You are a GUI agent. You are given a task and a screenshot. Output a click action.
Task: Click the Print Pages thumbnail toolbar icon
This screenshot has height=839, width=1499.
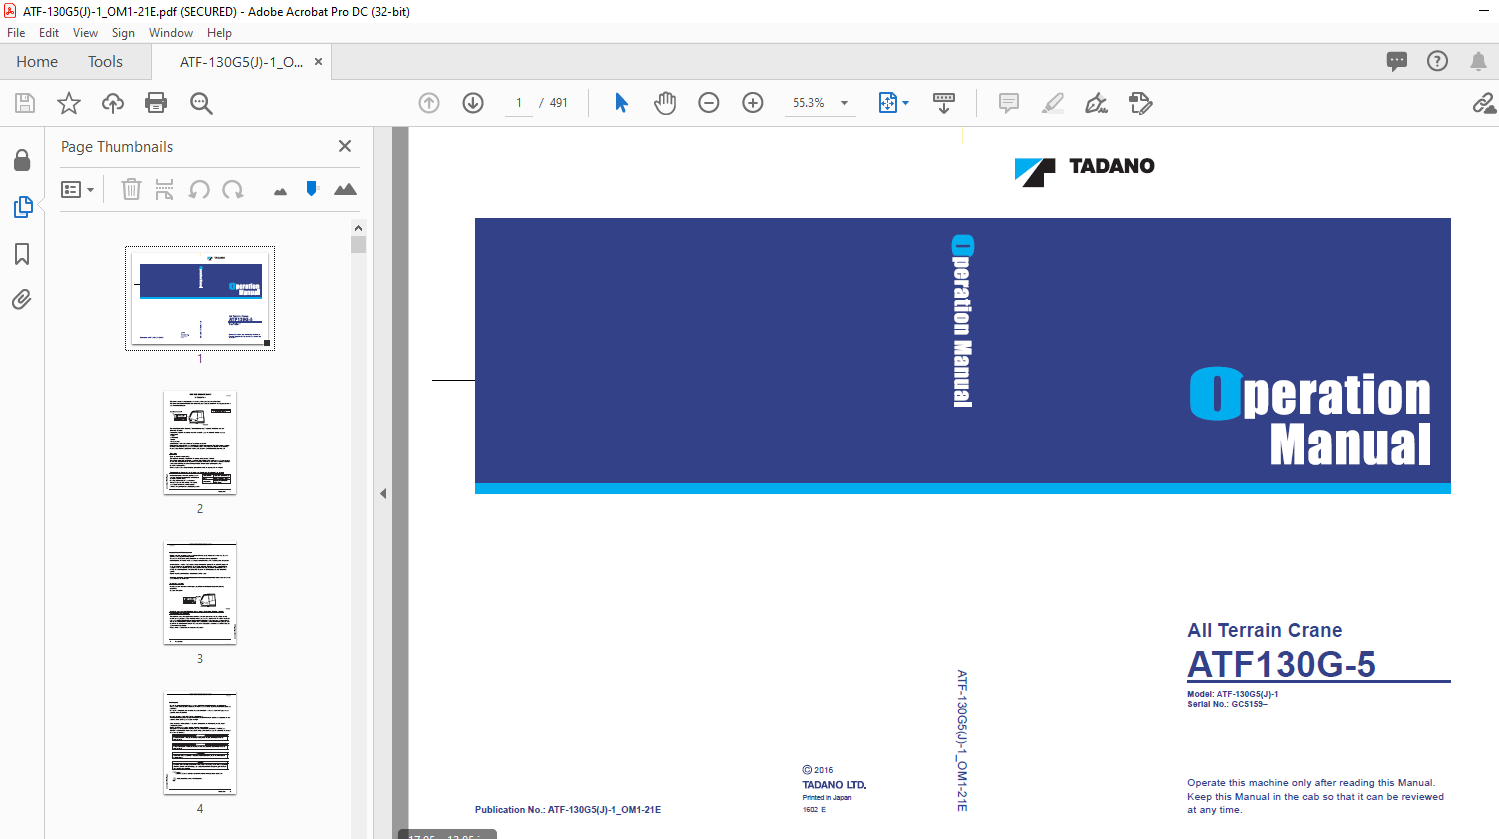click(165, 189)
